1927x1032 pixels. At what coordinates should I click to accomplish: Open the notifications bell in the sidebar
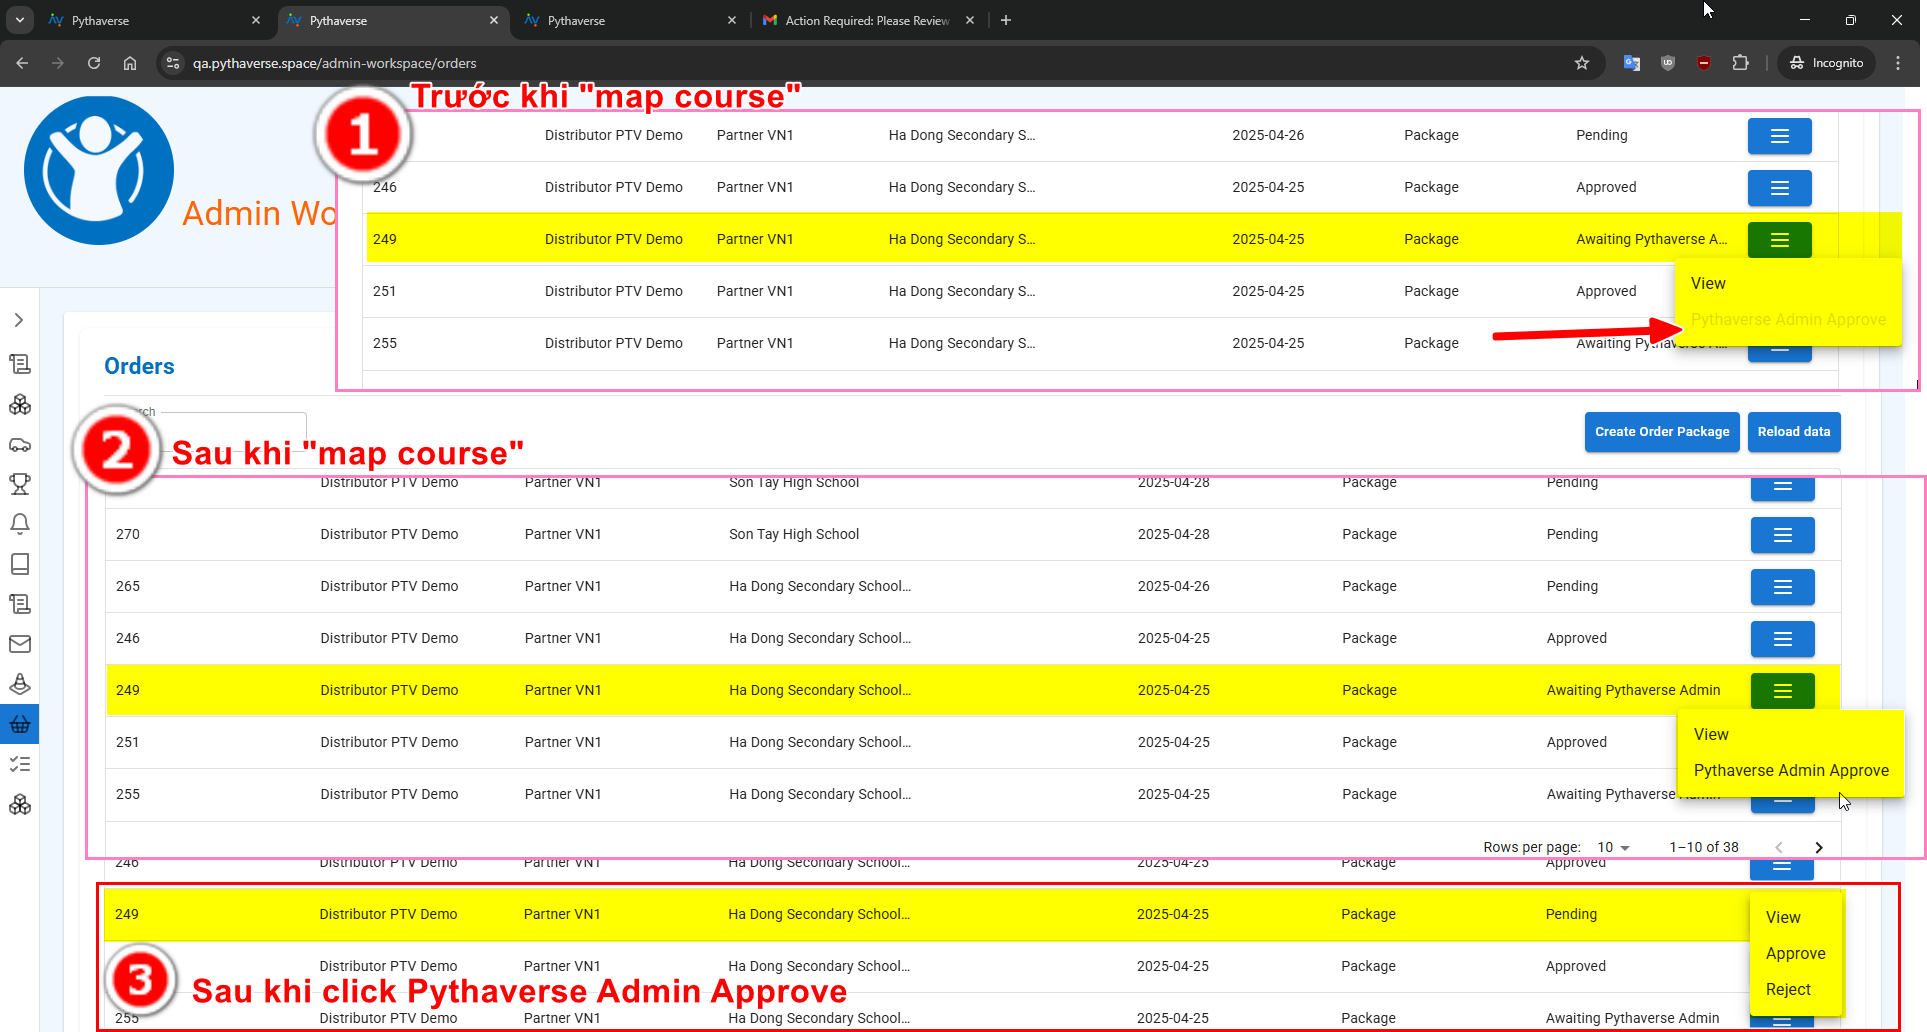pyautogui.click(x=19, y=524)
